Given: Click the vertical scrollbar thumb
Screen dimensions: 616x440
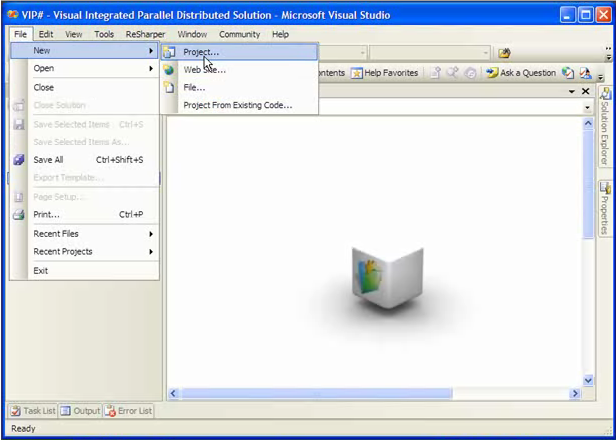Looking at the screenshot, I should pos(588,183).
